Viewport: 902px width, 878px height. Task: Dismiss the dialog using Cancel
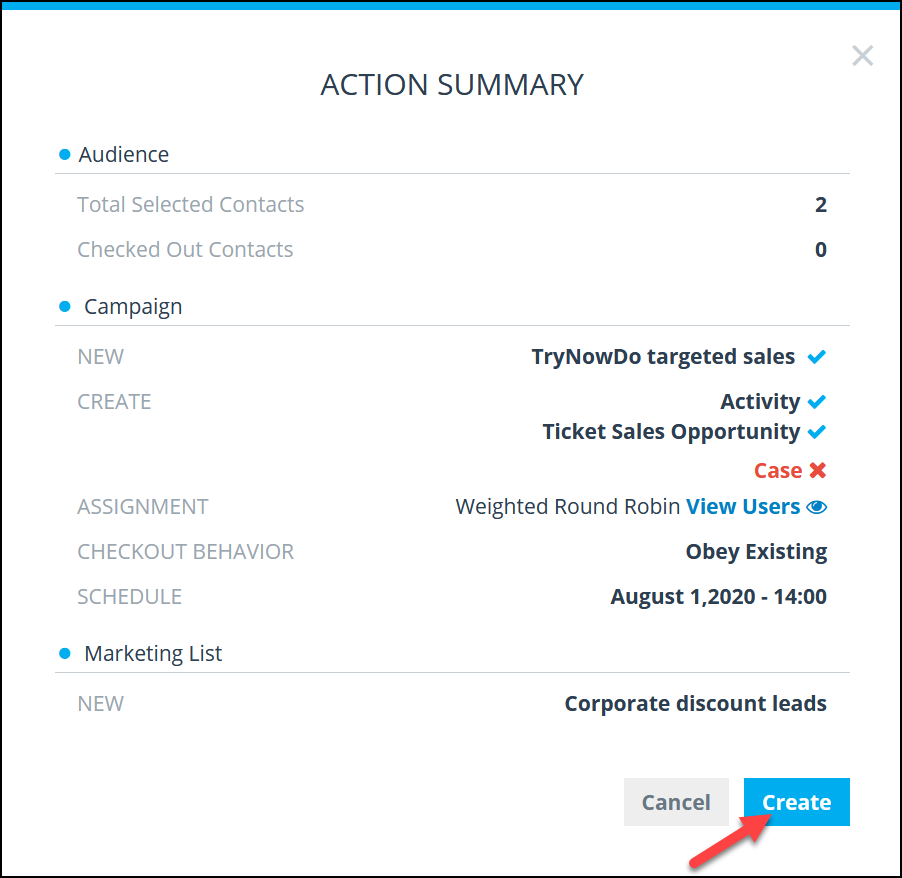click(x=676, y=802)
